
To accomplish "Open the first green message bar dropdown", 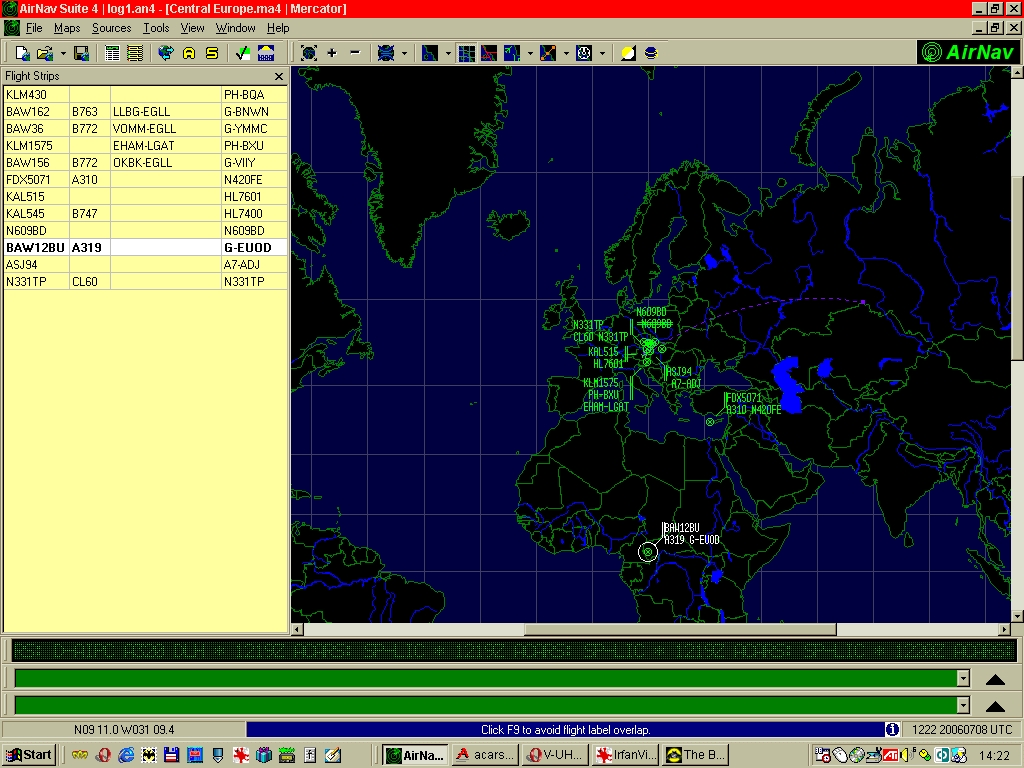I will coord(963,678).
